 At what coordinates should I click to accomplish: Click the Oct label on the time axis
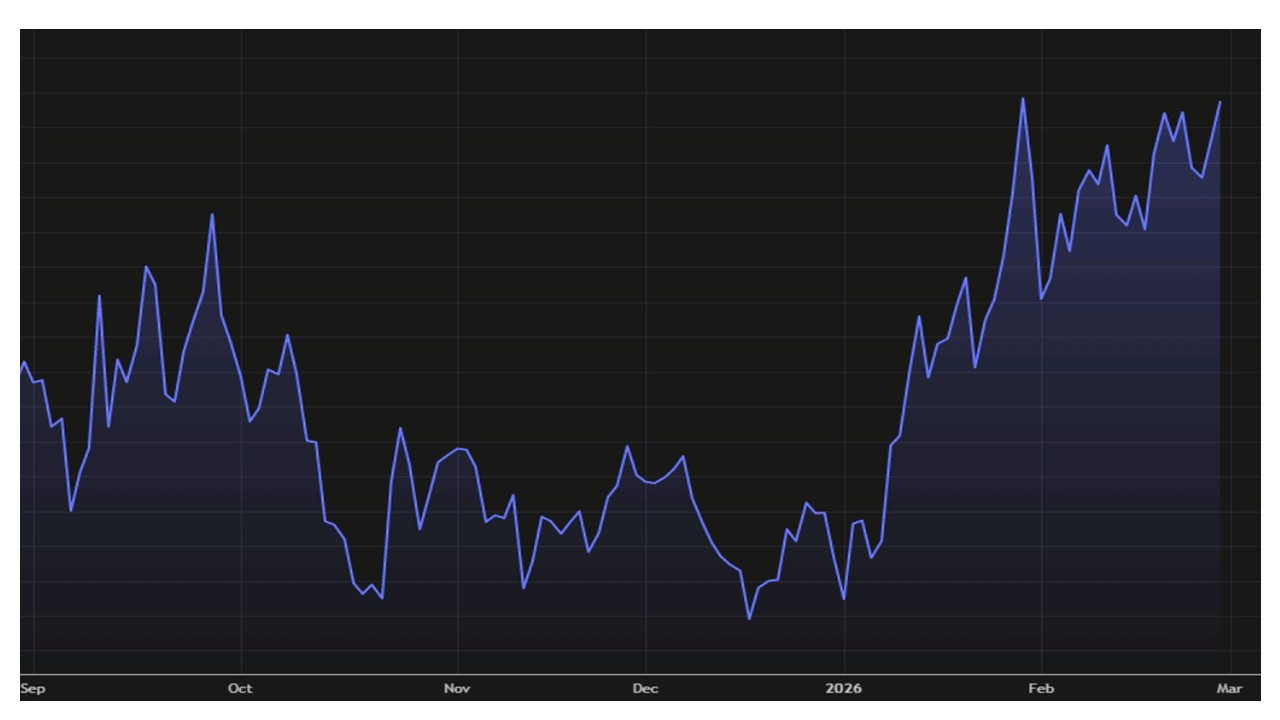pyautogui.click(x=240, y=688)
